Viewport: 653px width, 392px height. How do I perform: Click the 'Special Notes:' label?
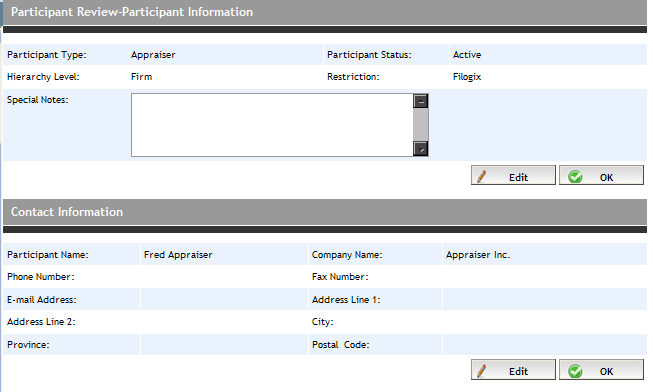[x=37, y=100]
